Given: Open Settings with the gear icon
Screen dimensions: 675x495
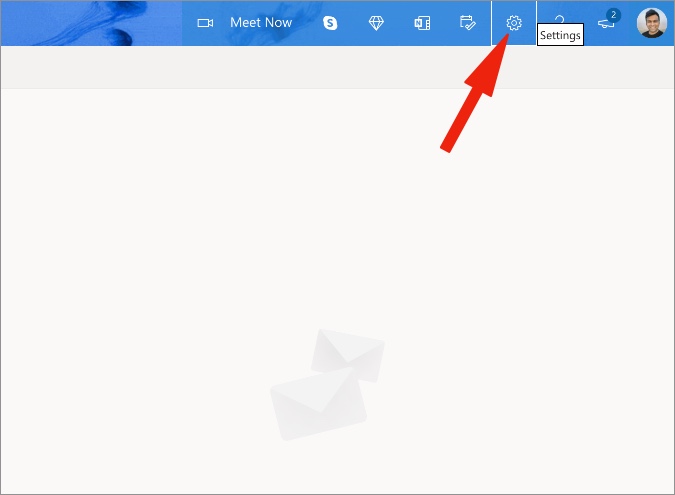Looking at the screenshot, I should point(514,23).
